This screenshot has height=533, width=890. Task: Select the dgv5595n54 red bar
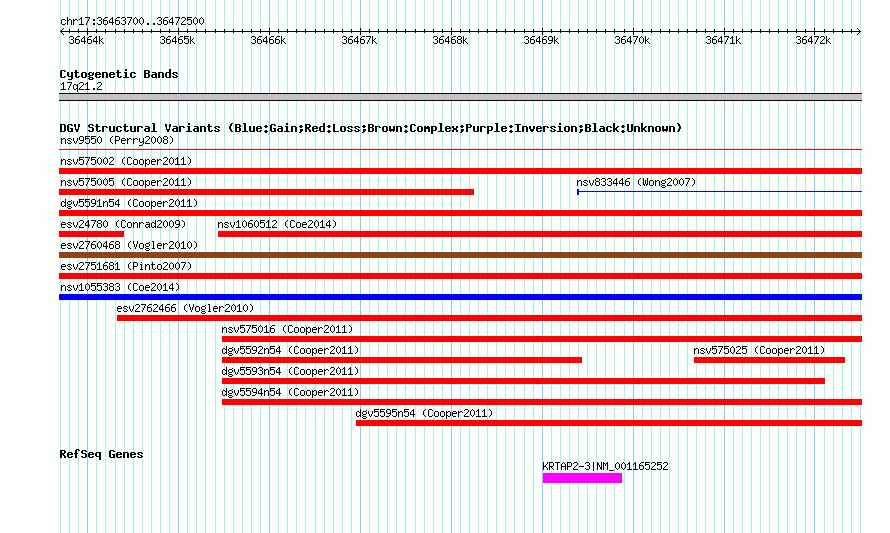click(x=608, y=423)
